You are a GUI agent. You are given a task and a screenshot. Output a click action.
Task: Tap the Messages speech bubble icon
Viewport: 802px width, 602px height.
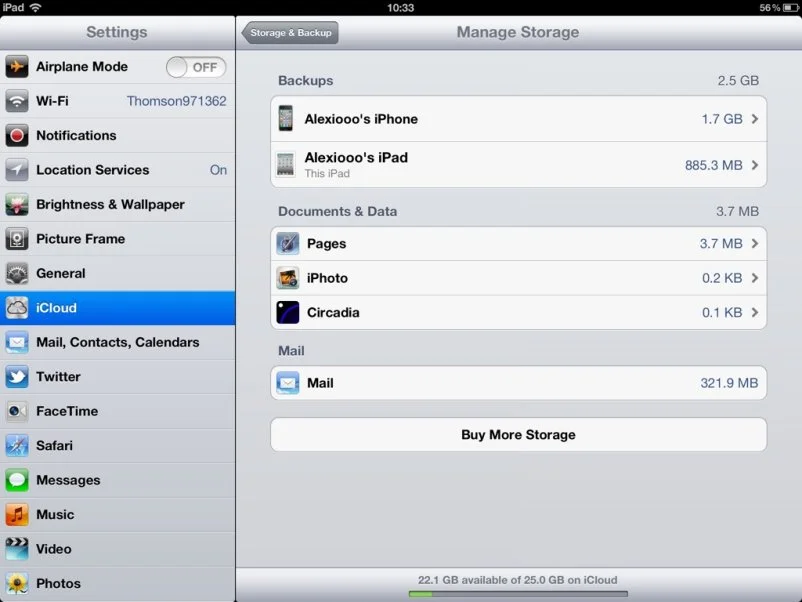pos(17,480)
